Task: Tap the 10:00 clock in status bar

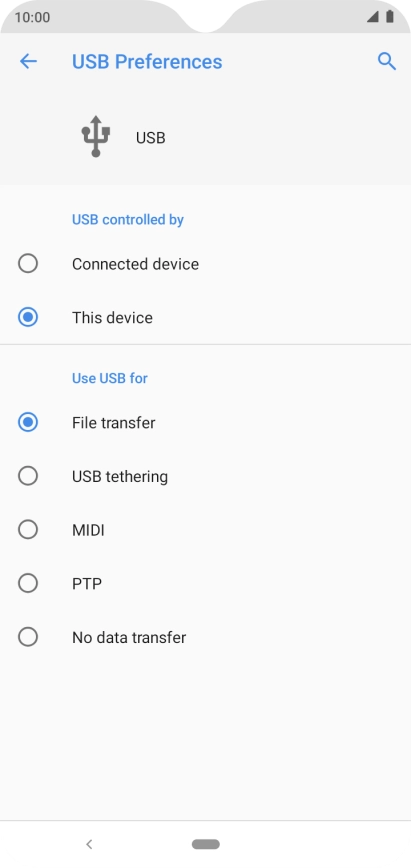Action: tap(32, 17)
